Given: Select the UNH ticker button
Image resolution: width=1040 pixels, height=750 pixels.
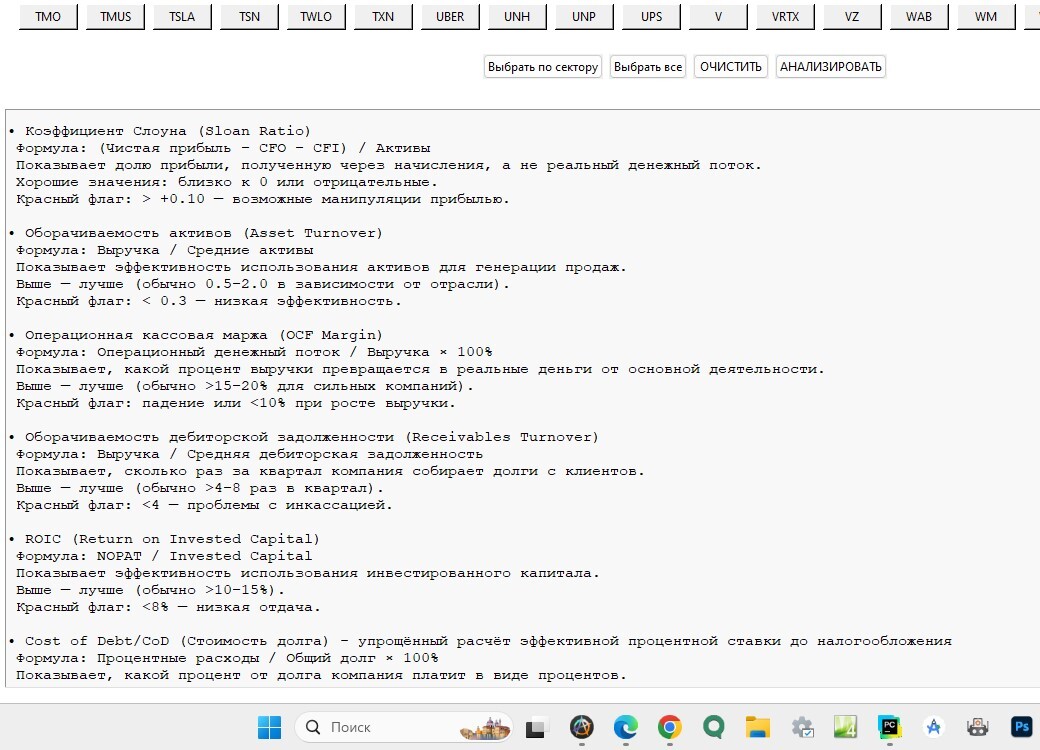Looking at the screenshot, I should [x=517, y=17].
